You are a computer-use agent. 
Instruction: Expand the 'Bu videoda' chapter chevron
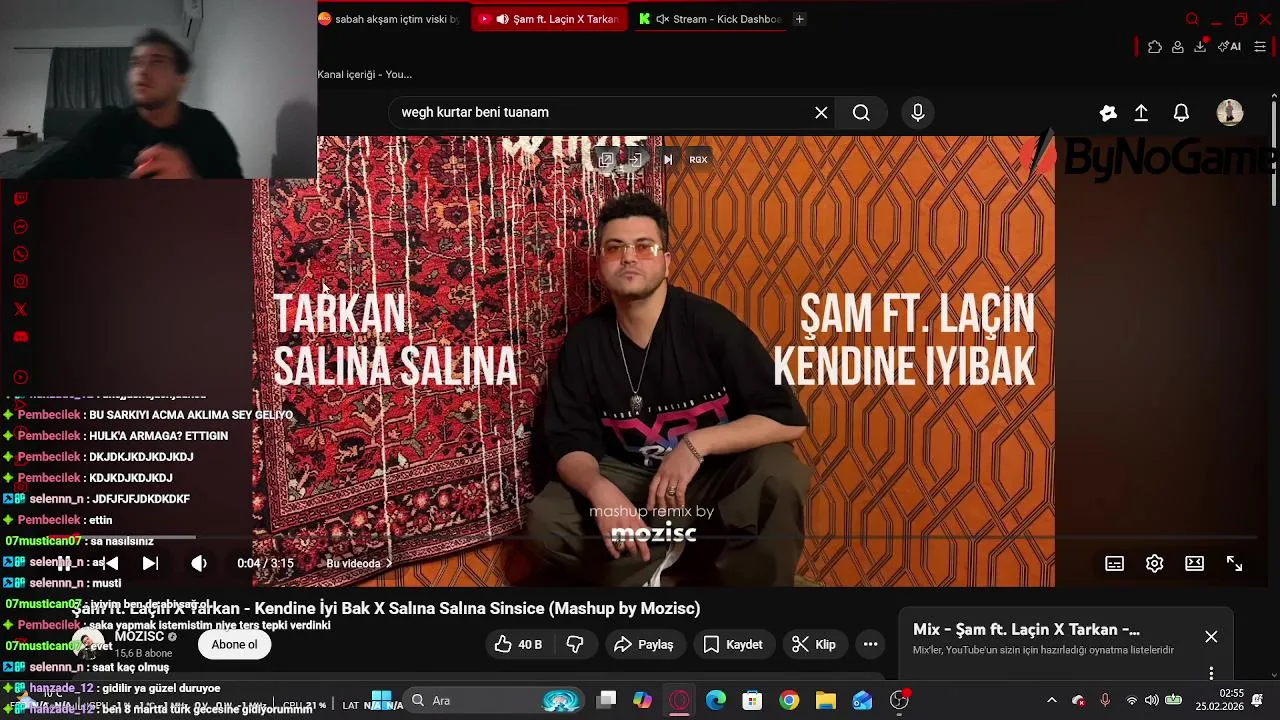(x=389, y=564)
